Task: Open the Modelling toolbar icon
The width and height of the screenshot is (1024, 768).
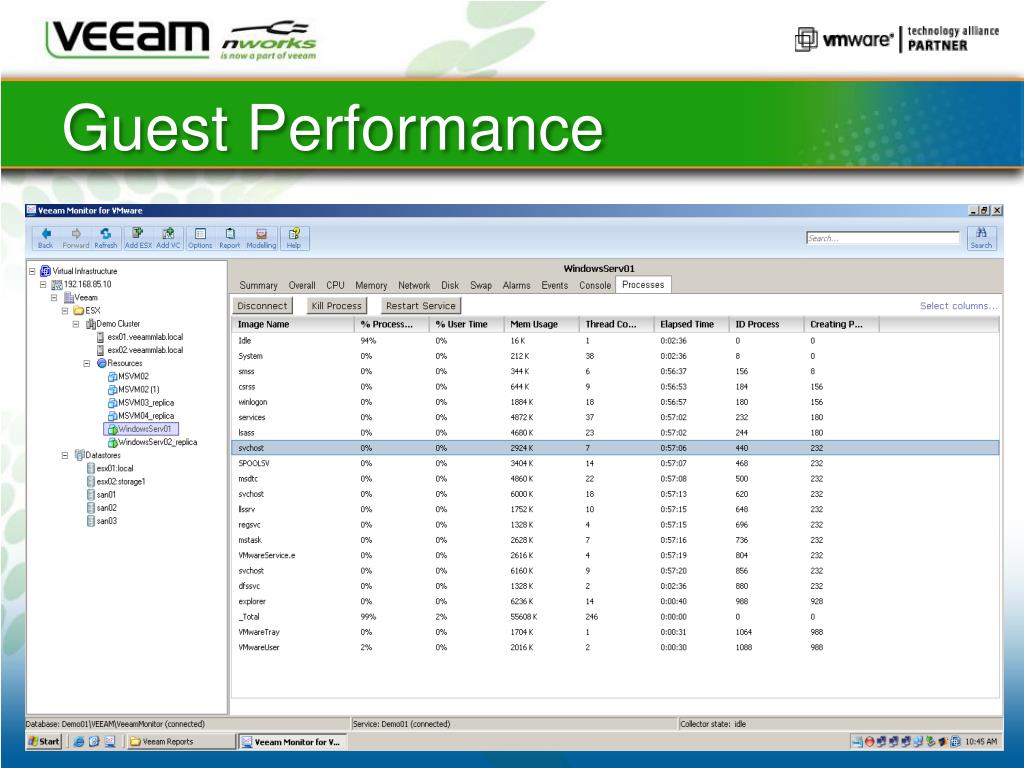Action: tap(261, 238)
